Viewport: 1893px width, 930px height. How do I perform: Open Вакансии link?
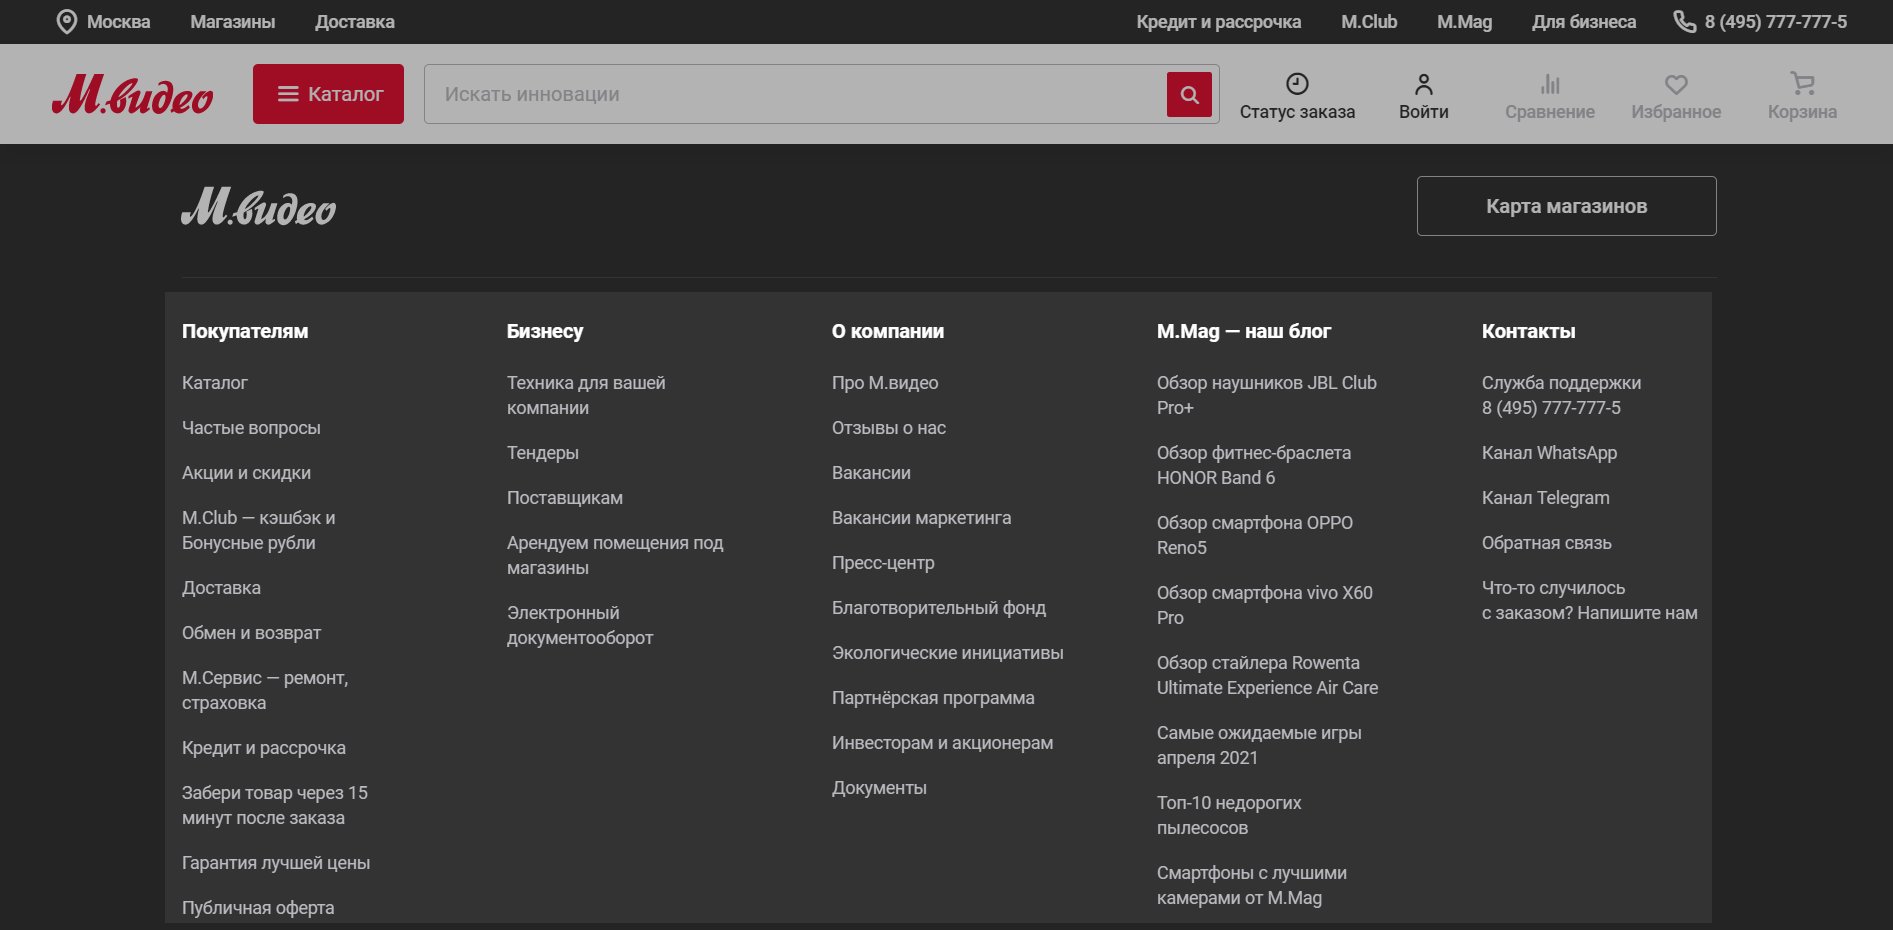871,473
